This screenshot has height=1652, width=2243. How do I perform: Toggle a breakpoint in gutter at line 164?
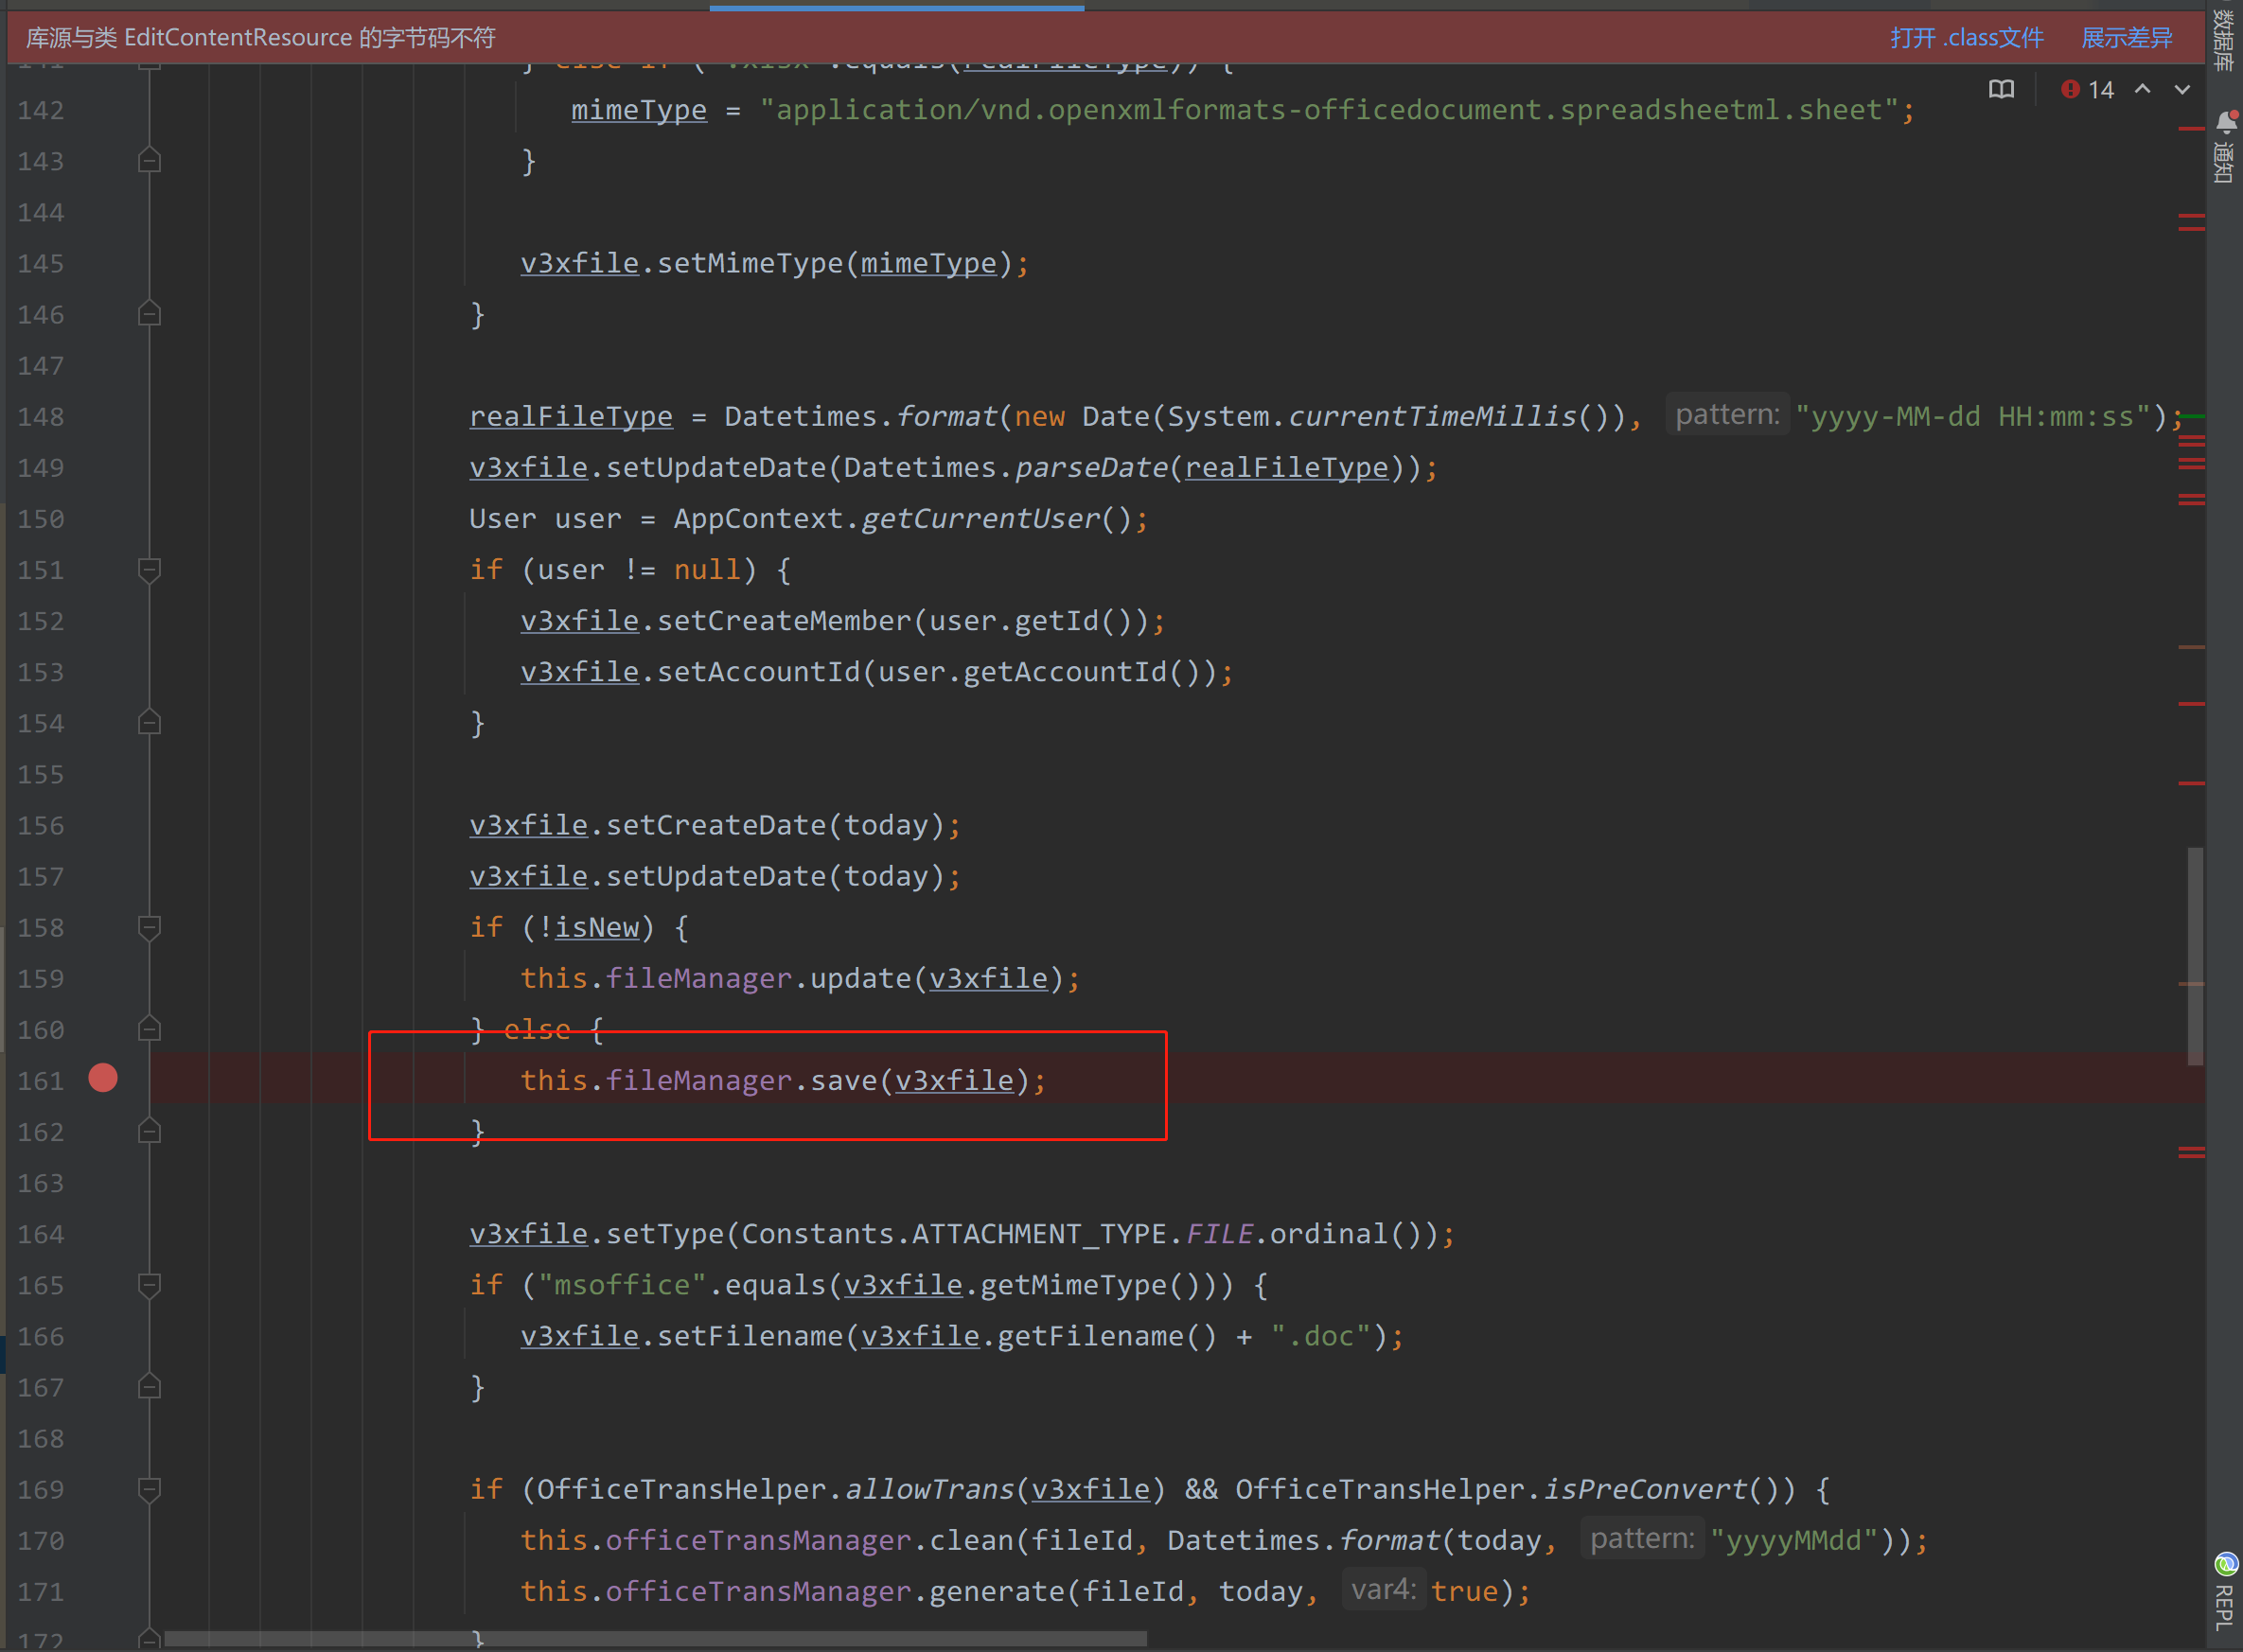(103, 1234)
